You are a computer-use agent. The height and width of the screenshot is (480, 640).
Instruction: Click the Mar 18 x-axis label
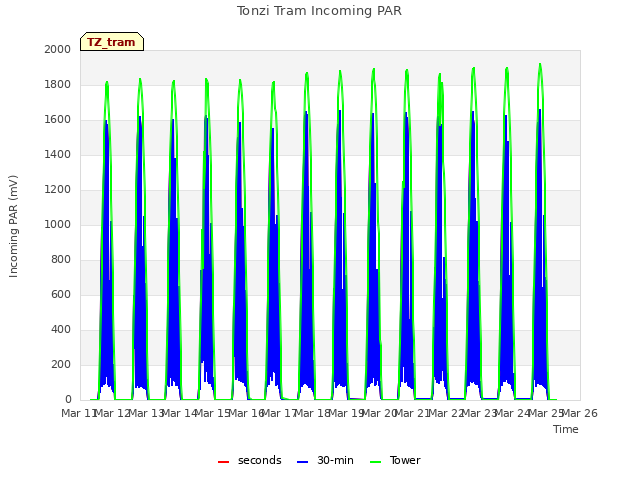tap(313, 413)
